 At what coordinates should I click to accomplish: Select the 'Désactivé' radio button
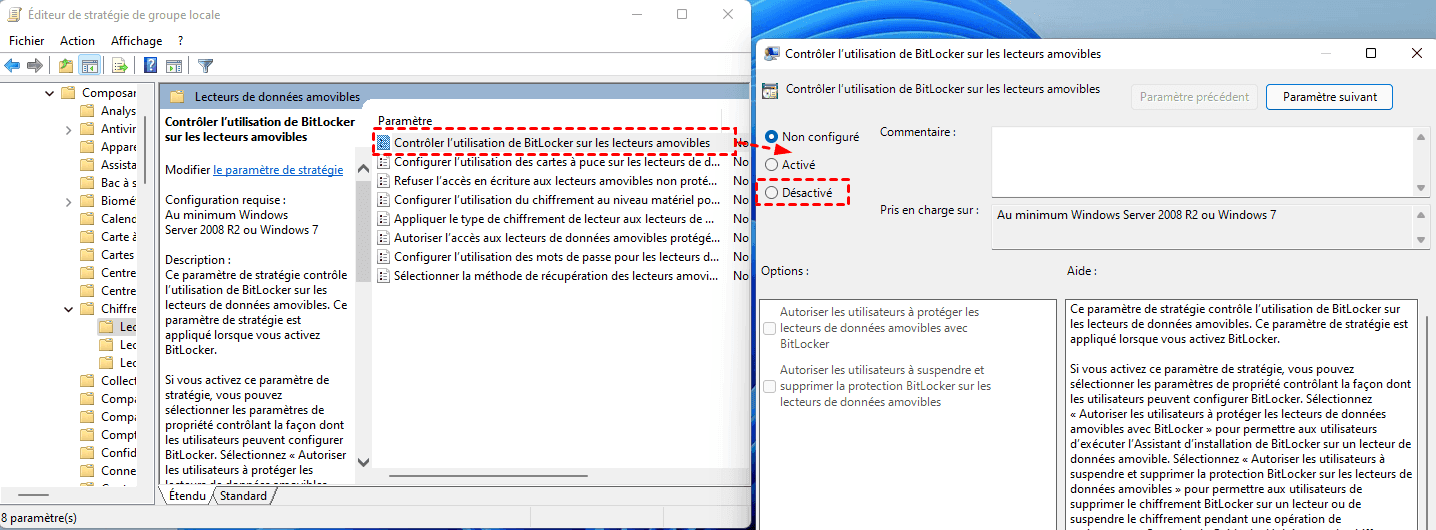pyautogui.click(x=771, y=192)
